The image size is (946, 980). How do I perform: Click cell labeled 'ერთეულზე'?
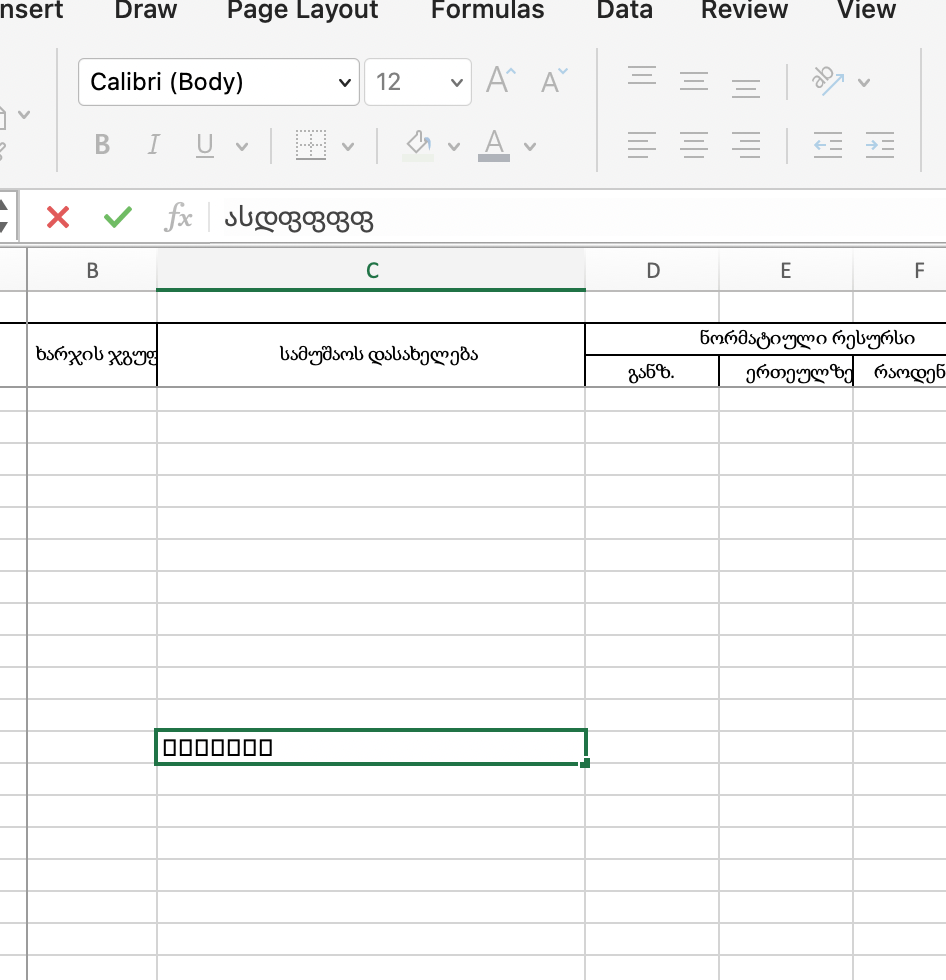[785, 371]
